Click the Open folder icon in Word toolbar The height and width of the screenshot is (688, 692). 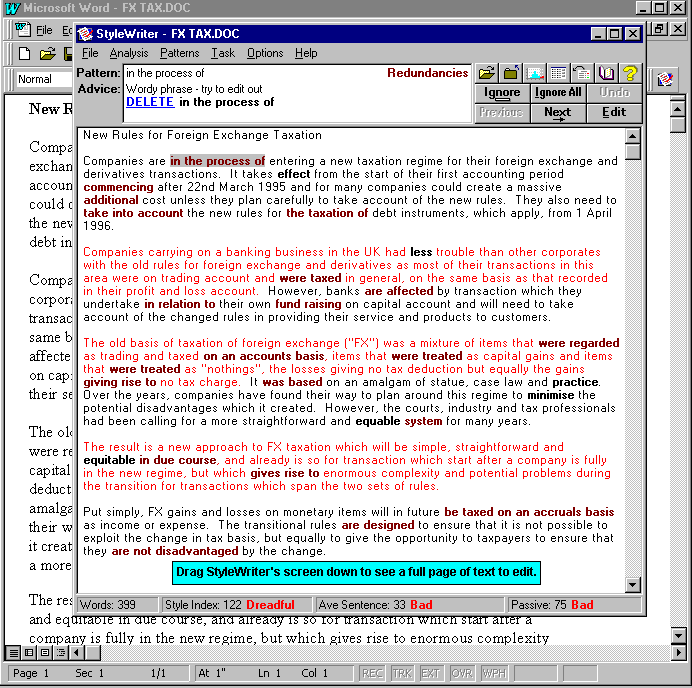[x=47, y=54]
